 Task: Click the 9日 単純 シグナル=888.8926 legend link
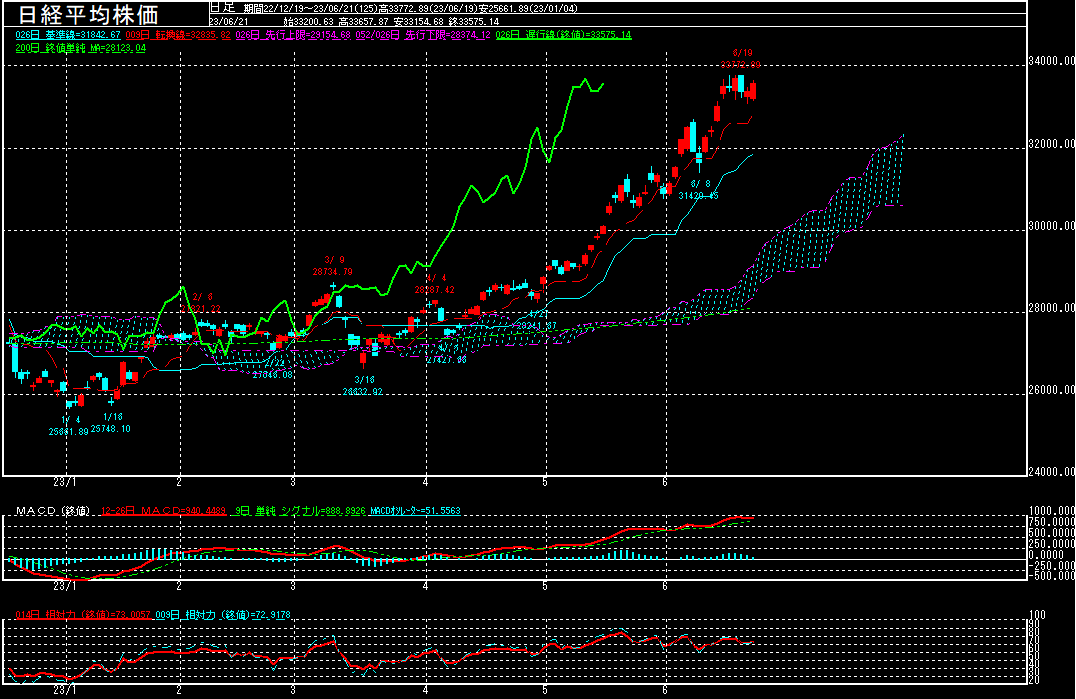[300, 511]
